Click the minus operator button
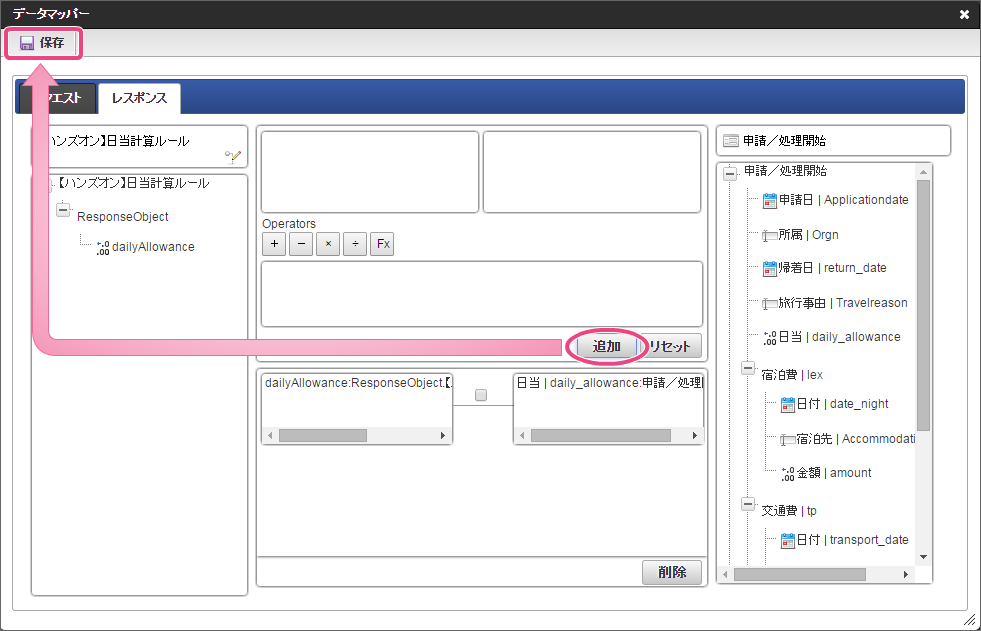Viewport: 981px width, 631px height. (301, 244)
